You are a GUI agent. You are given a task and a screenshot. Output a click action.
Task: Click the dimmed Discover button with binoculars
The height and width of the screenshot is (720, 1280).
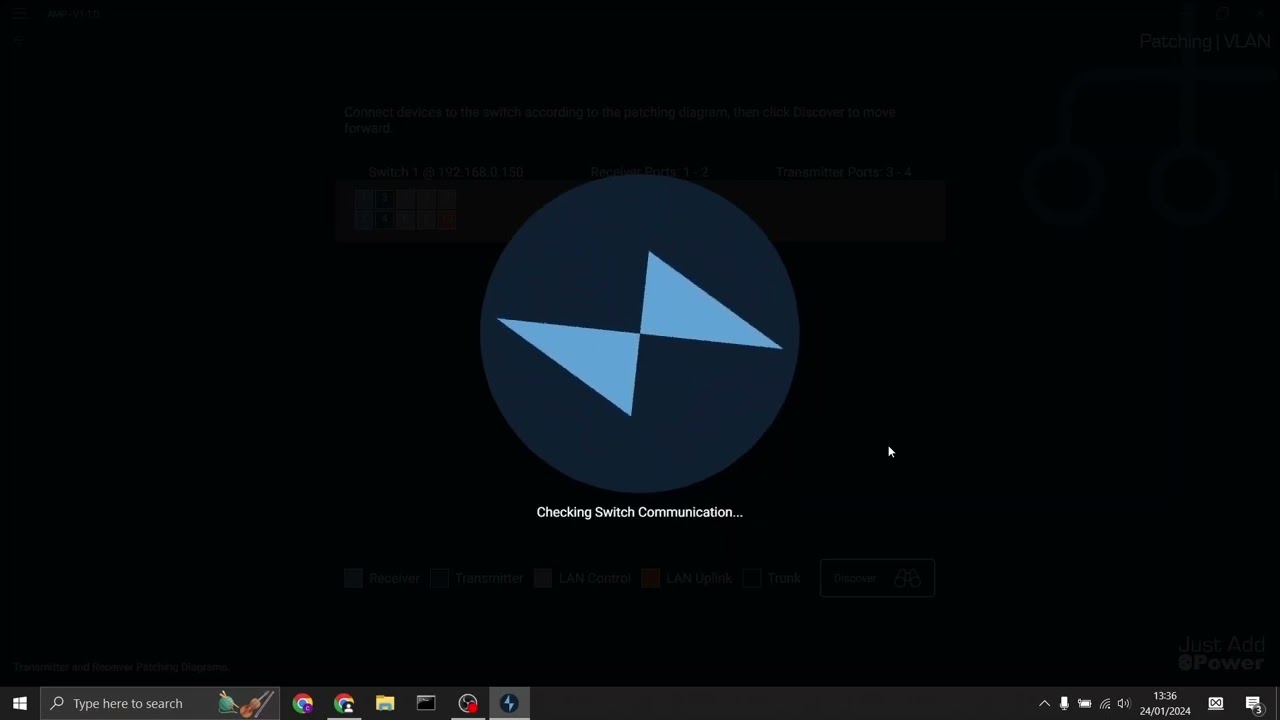coord(877,578)
